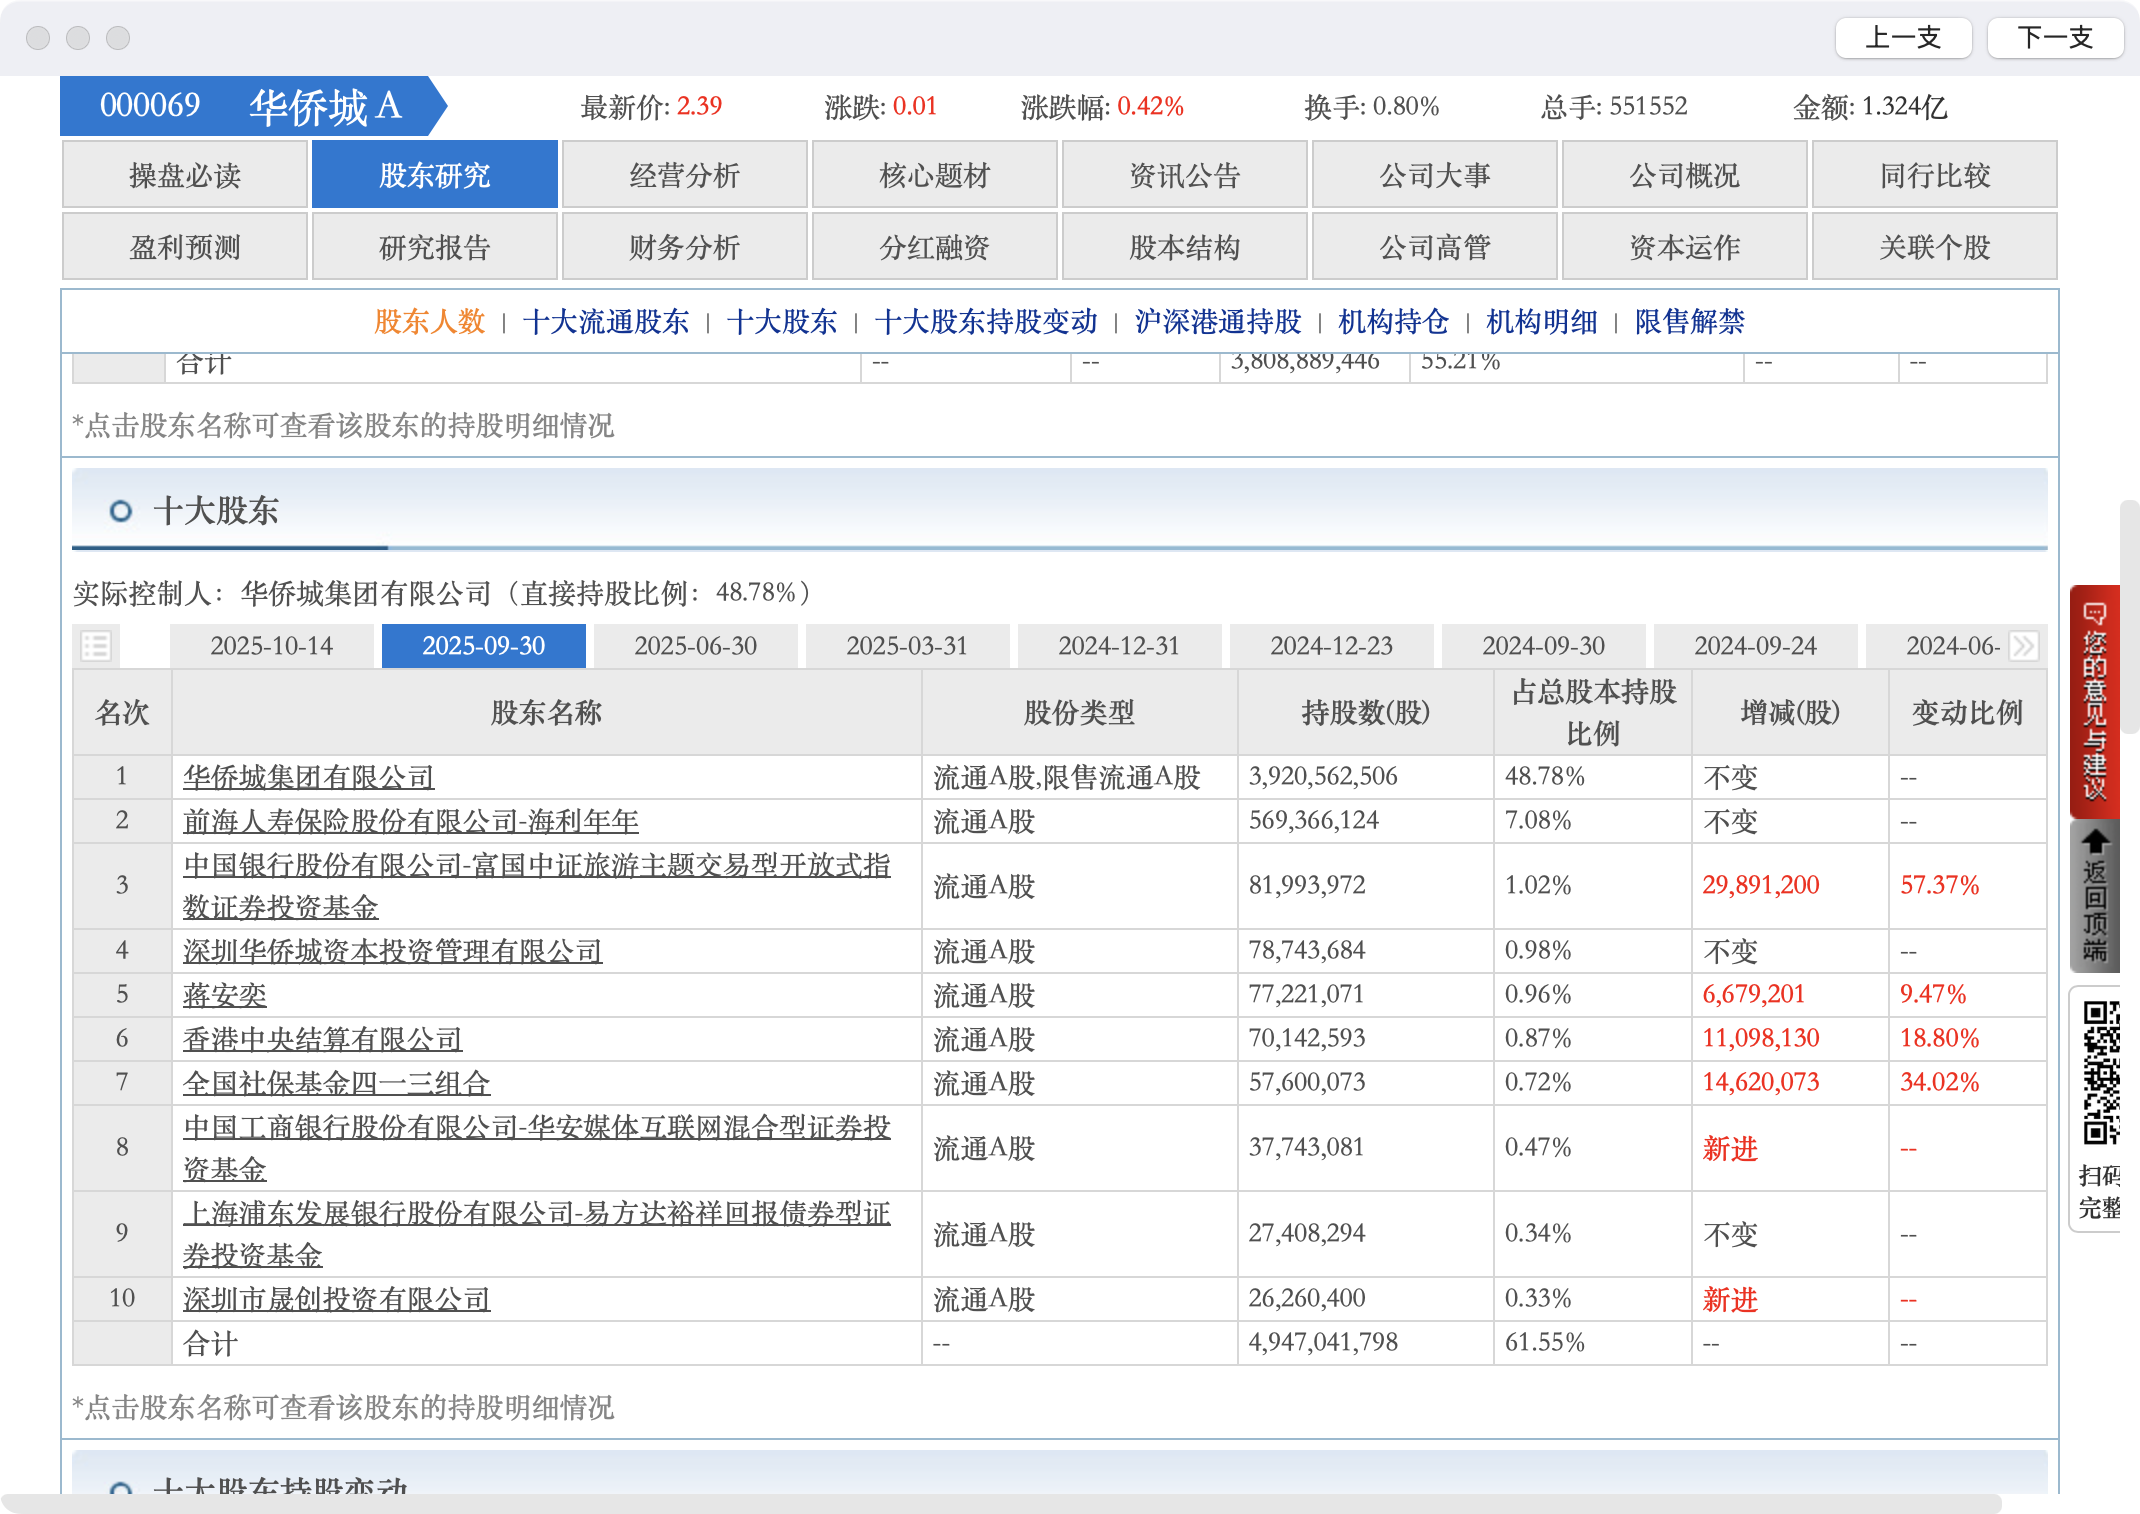Click the vertical scrollbar on the right edge
Screen dimensions: 2140x1514
coord(2130,616)
